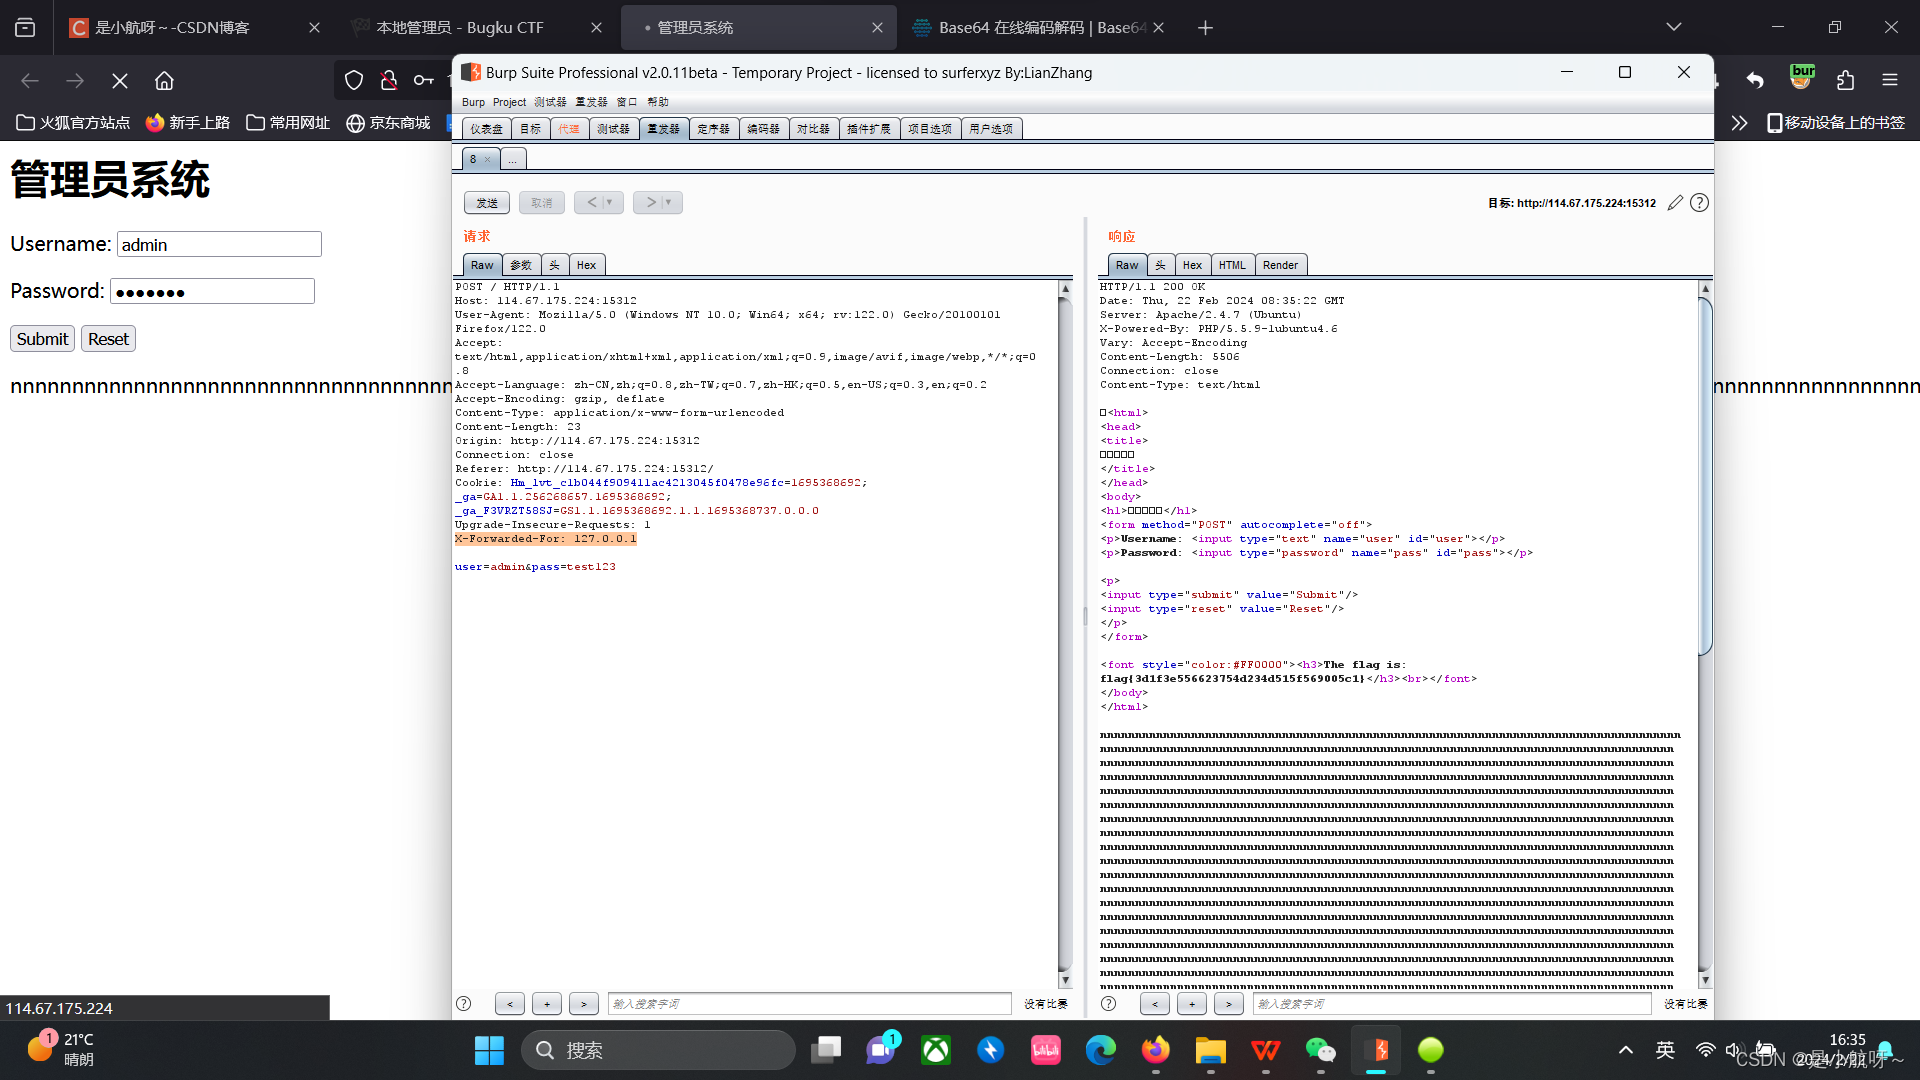Open 京东商城 bookmark
This screenshot has height=1080, width=1920.
(x=388, y=122)
